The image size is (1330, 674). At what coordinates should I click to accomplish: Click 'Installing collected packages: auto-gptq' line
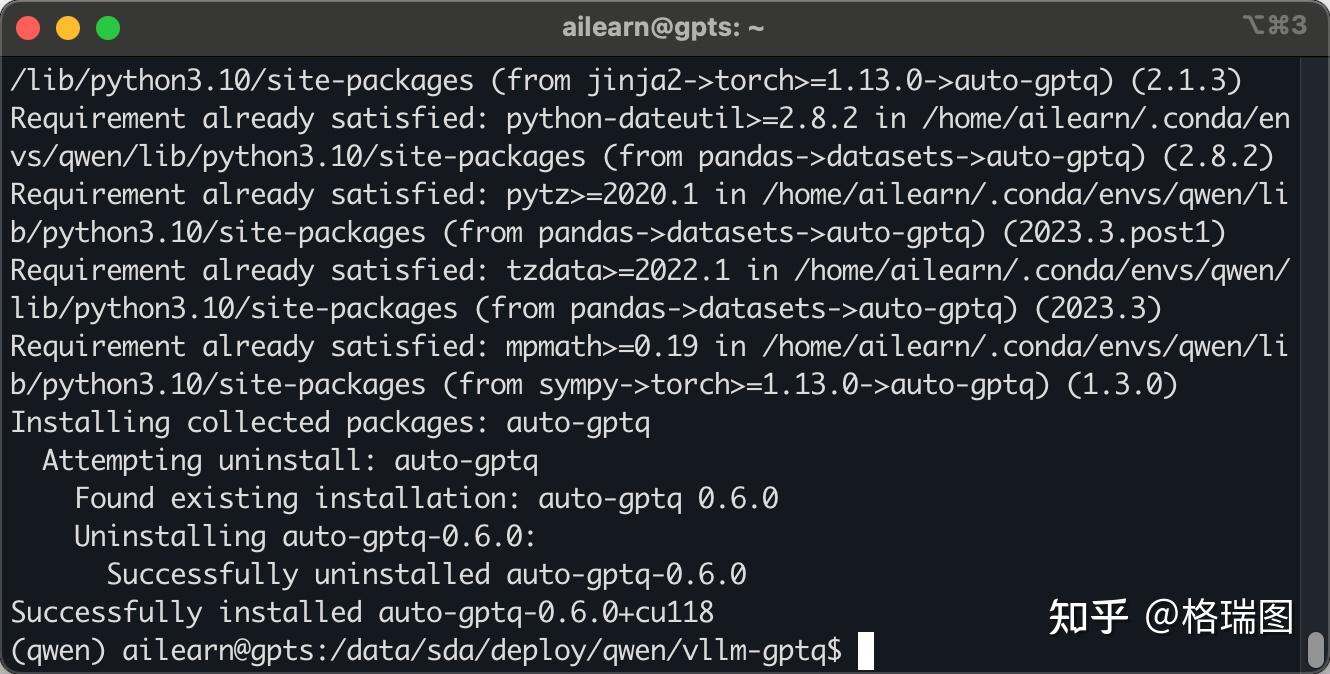click(x=330, y=422)
